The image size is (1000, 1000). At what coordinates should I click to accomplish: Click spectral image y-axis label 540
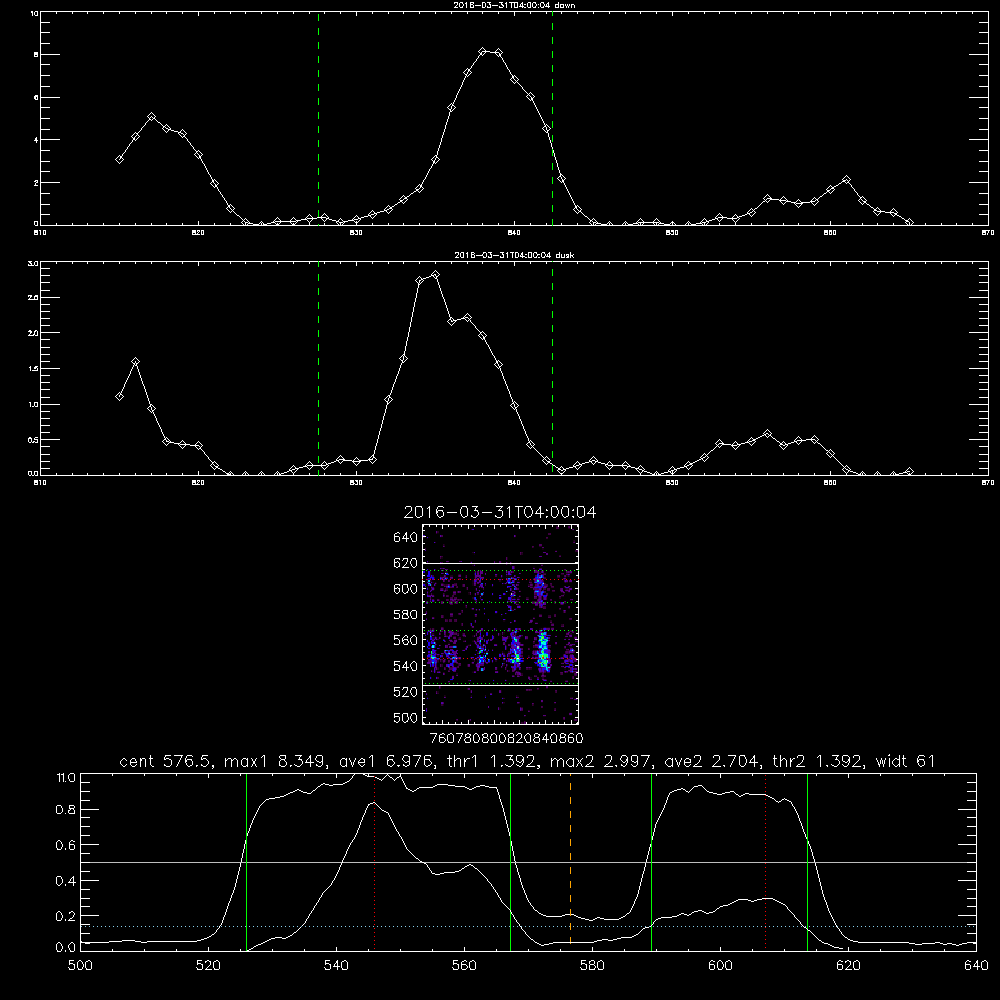tap(405, 666)
